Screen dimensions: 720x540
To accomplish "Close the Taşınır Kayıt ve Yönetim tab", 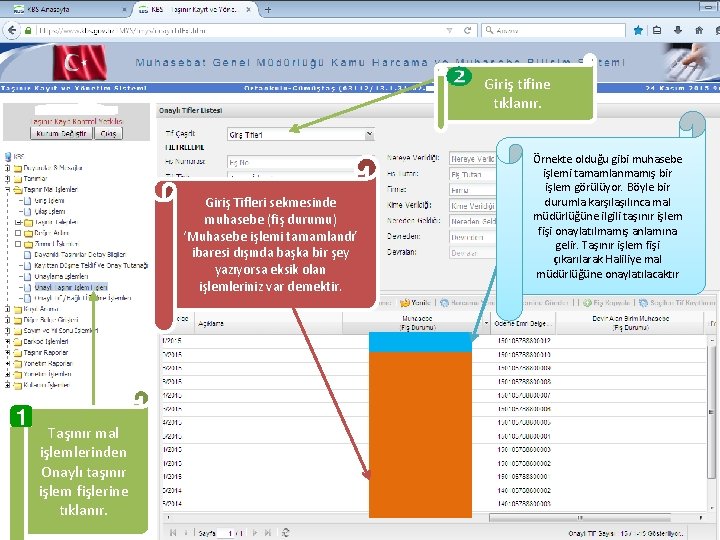I will 248,9.
